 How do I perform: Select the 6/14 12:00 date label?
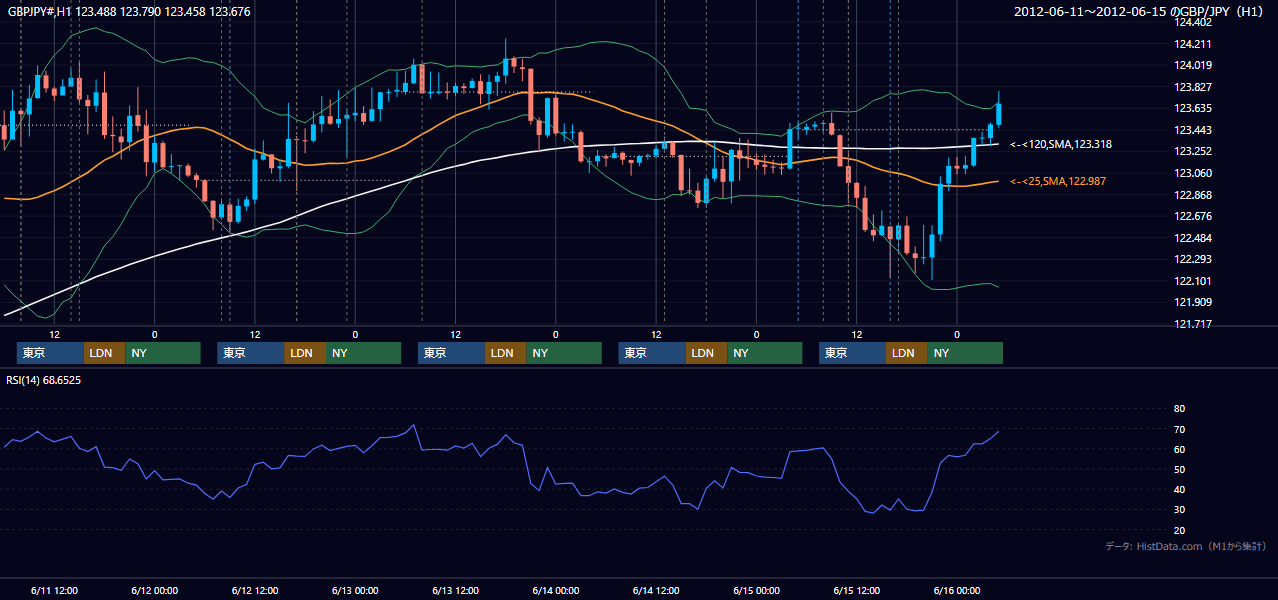click(x=656, y=590)
